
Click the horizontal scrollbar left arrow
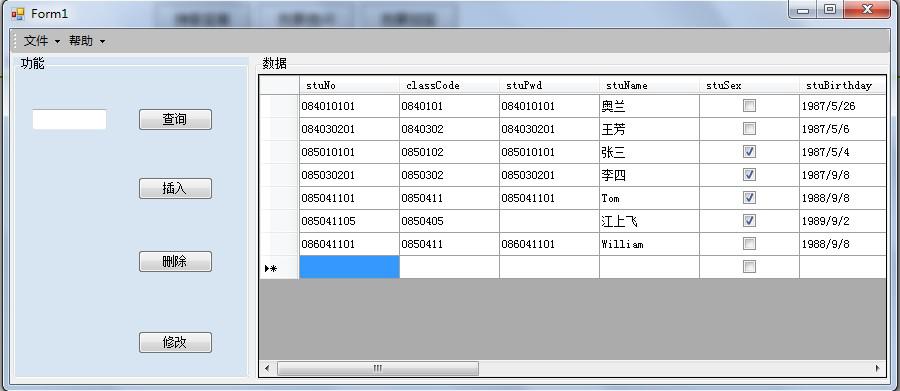267,368
